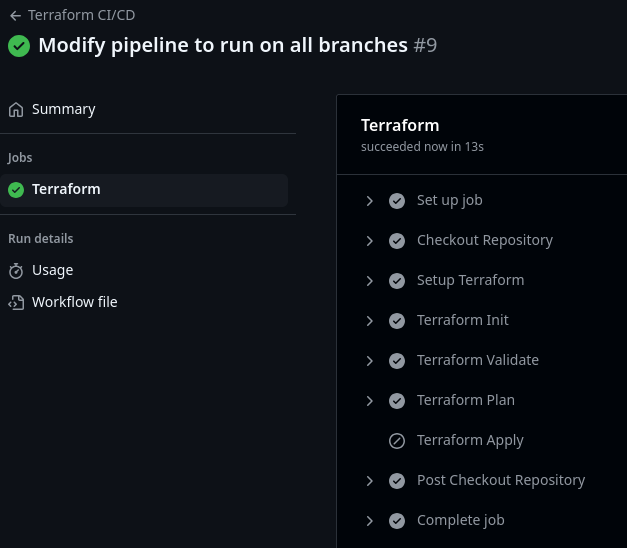Click the success check icon for Checkout Repository
The image size is (627, 548).
pos(397,241)
